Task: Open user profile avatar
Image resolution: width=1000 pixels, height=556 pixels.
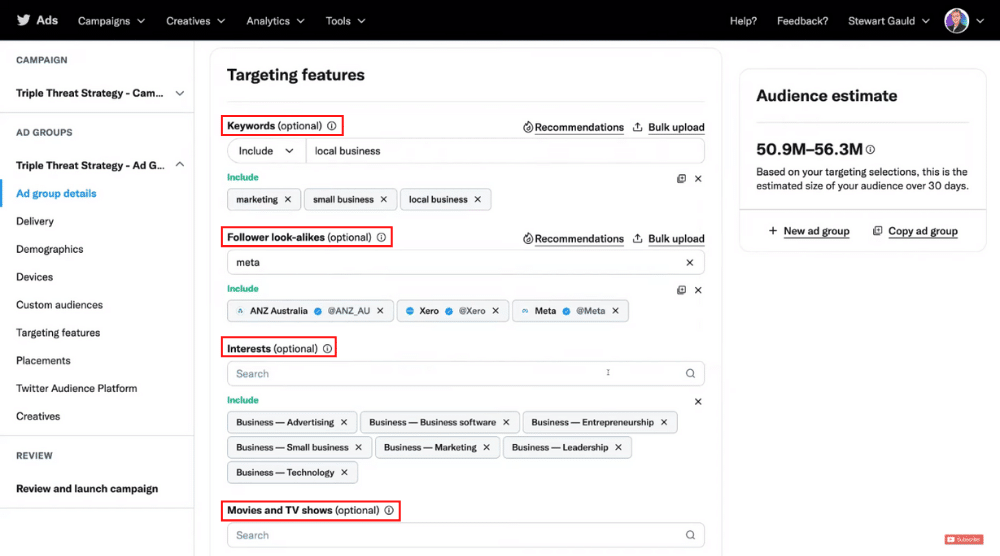Action: point(957,20)
